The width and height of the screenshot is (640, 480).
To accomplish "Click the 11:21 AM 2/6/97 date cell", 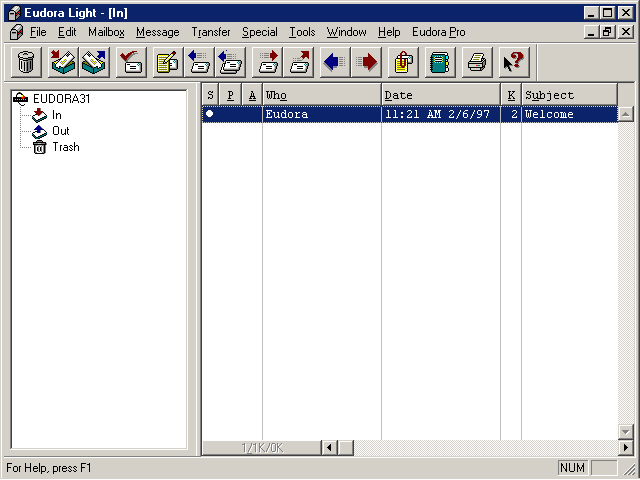I will click(x=441, y=114).
